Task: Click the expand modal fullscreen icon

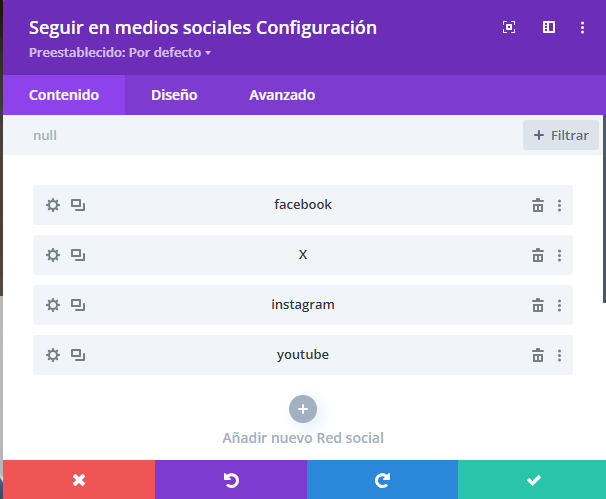Action: 509,27
